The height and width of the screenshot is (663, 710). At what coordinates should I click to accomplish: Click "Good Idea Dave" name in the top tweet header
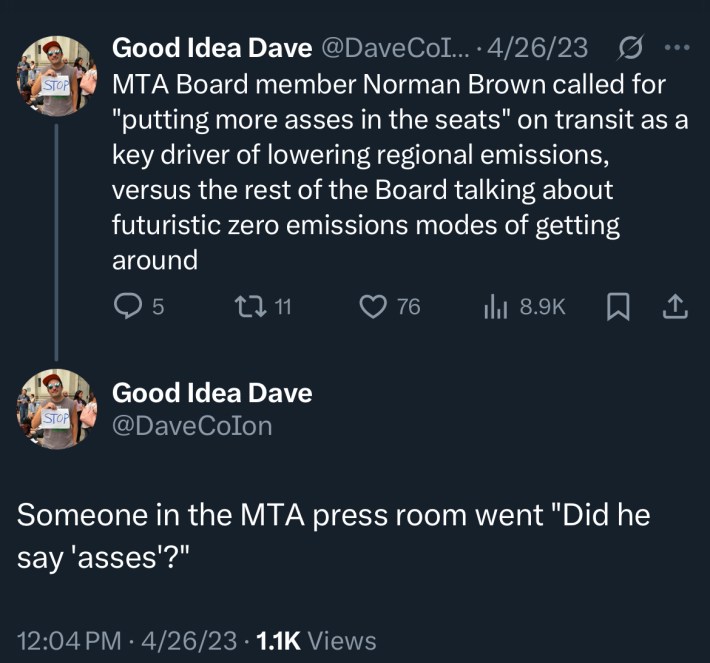point(213,47)
